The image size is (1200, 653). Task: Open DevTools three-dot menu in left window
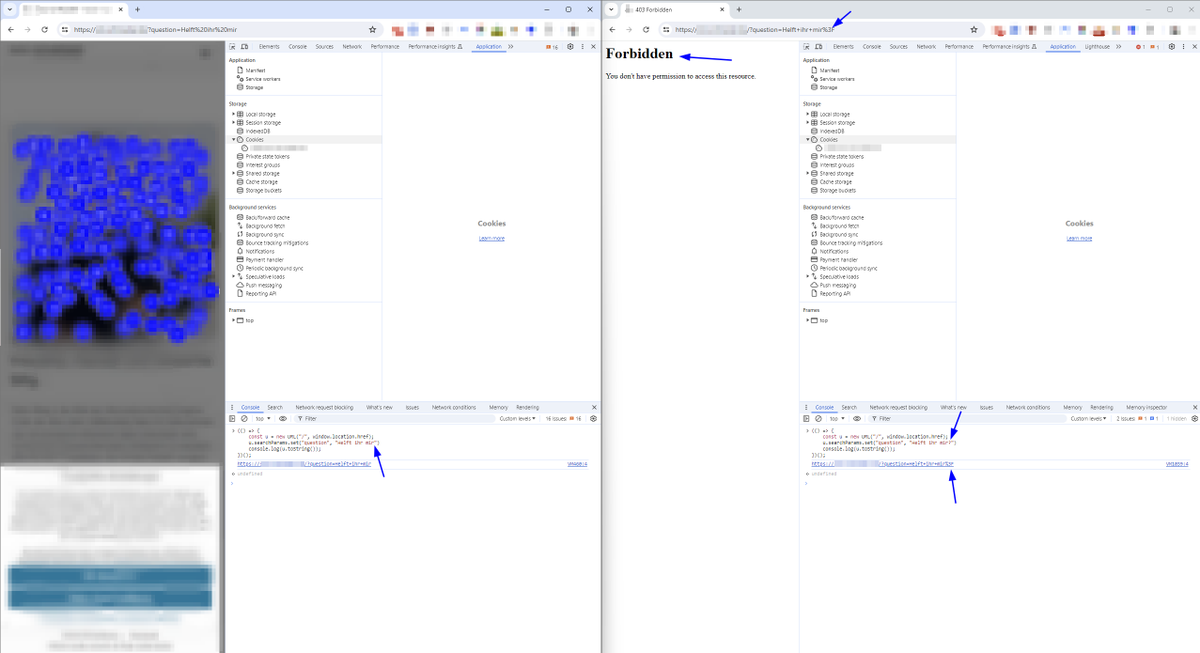point(582,47)
